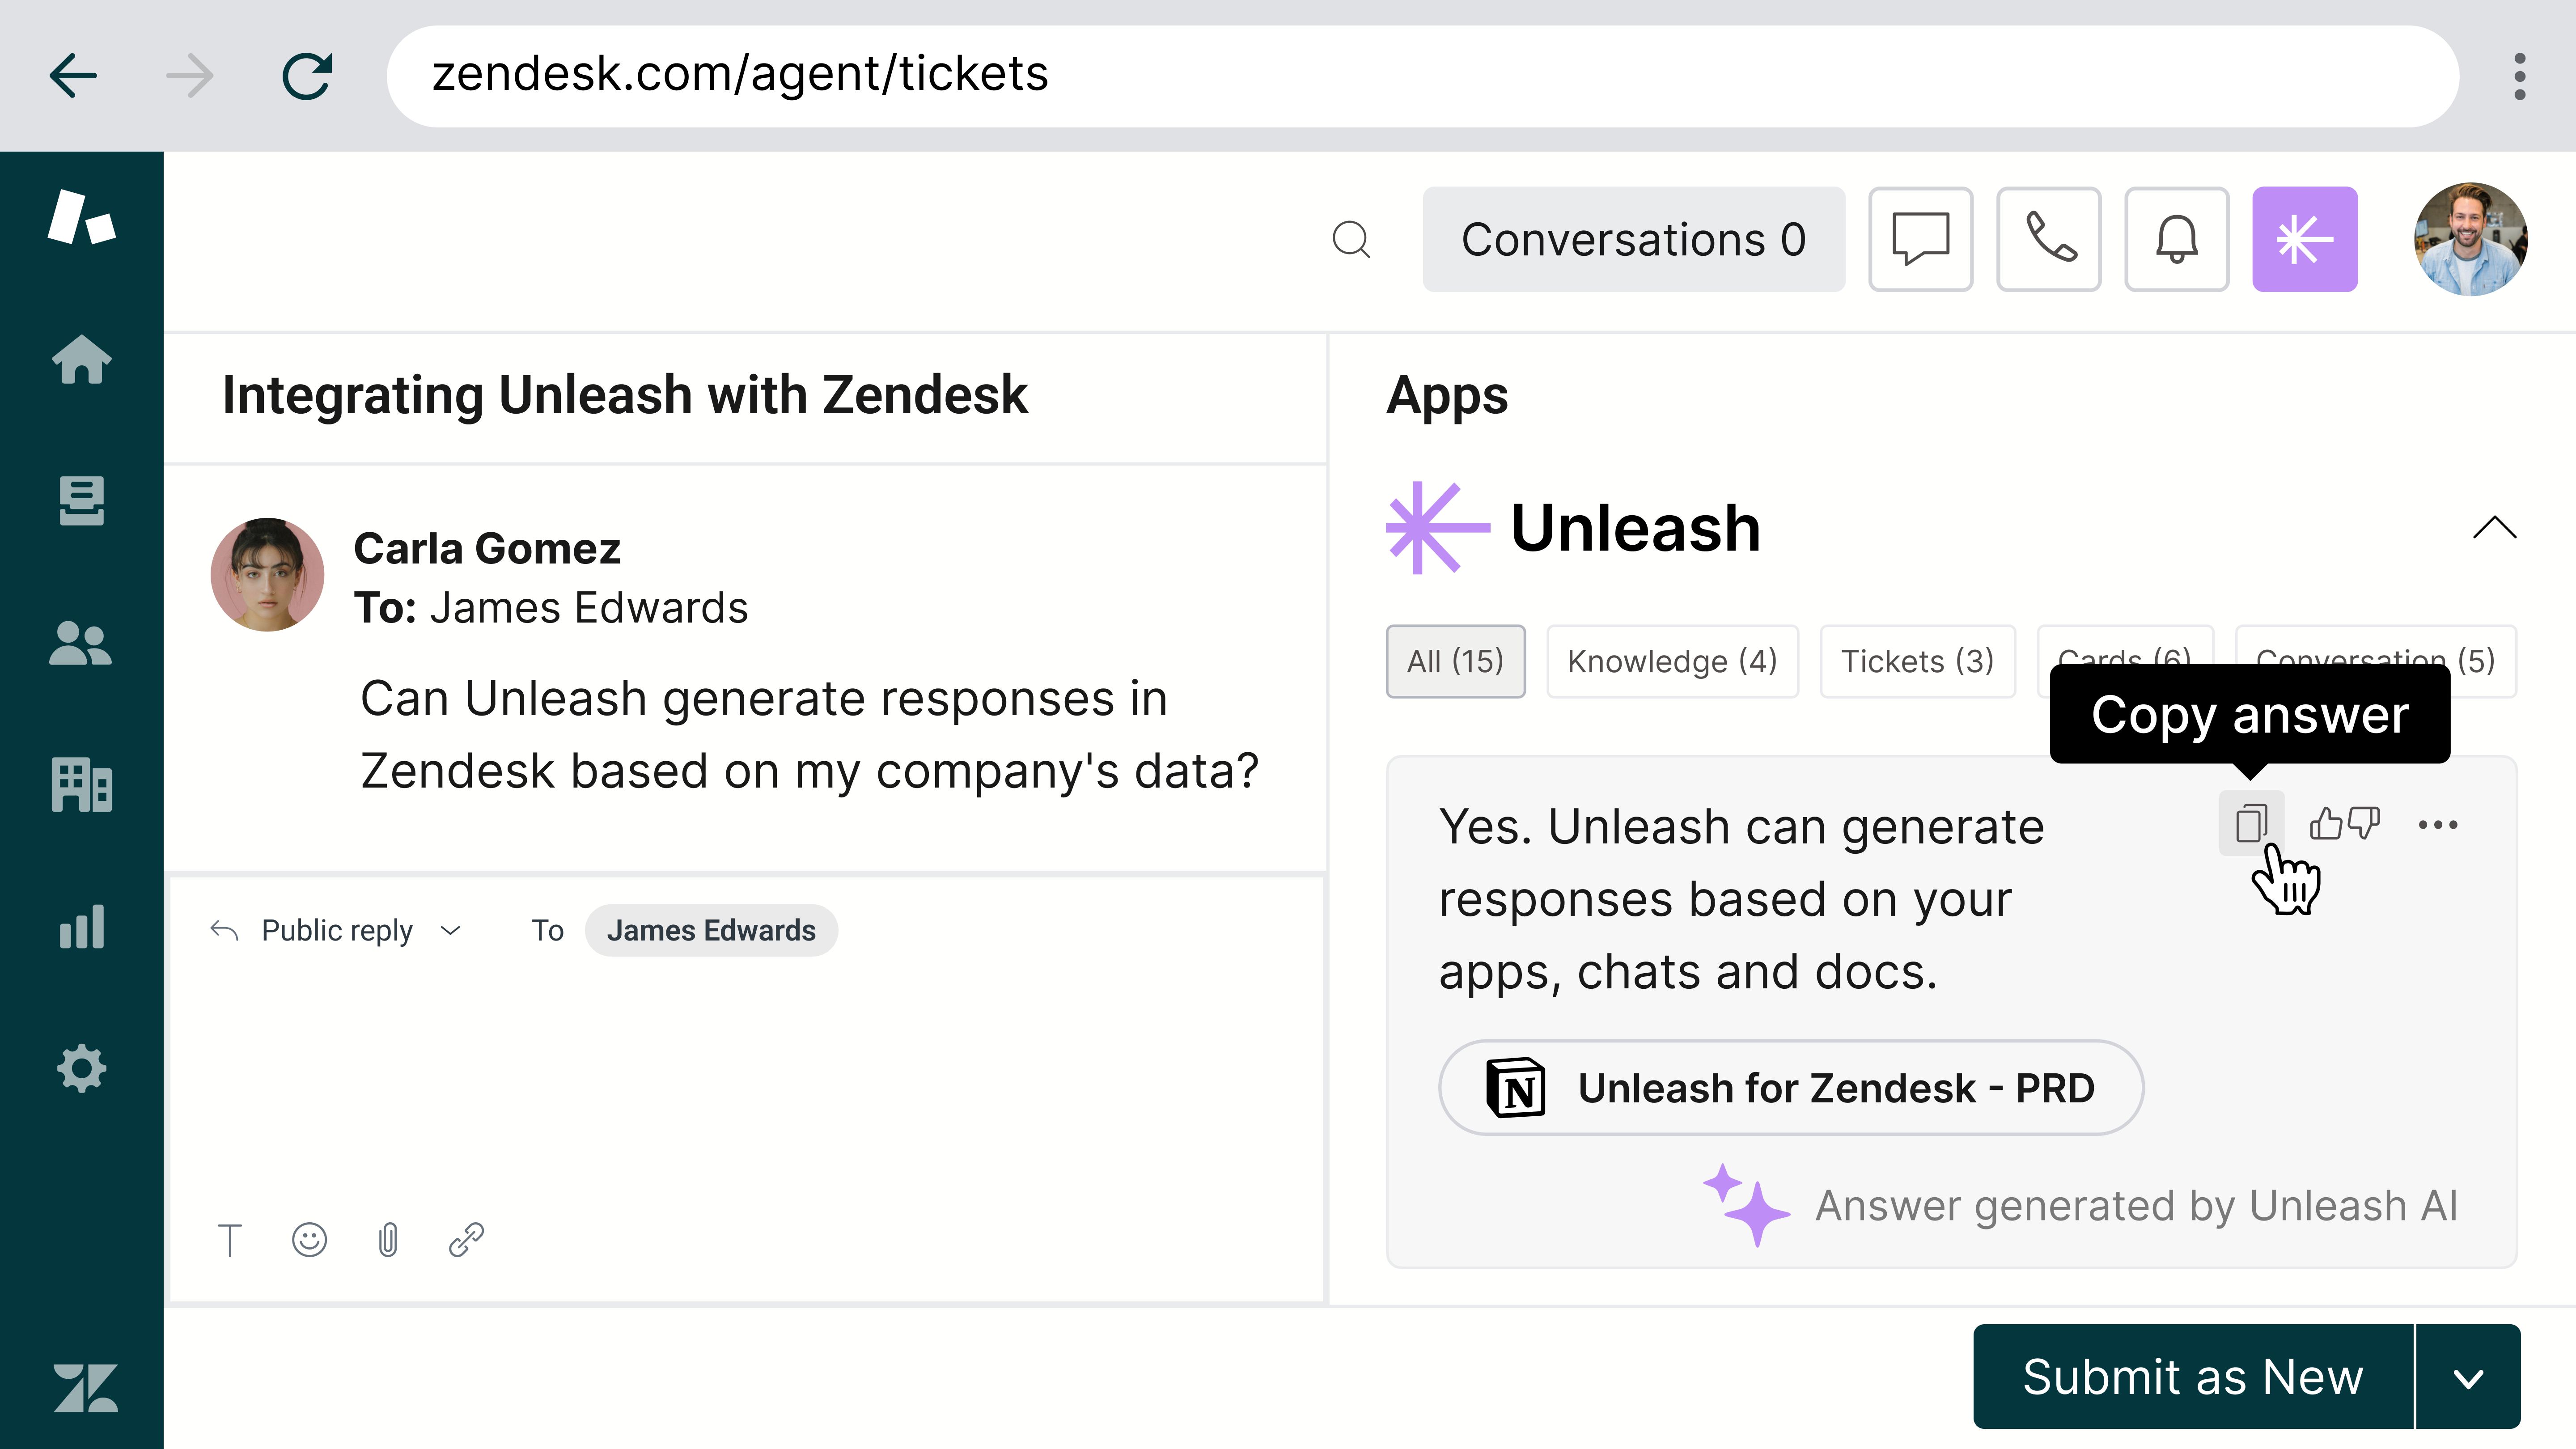Open answer more options ellipsis
This screenshot has height=1449, width=2576.
pos(2437,825)
